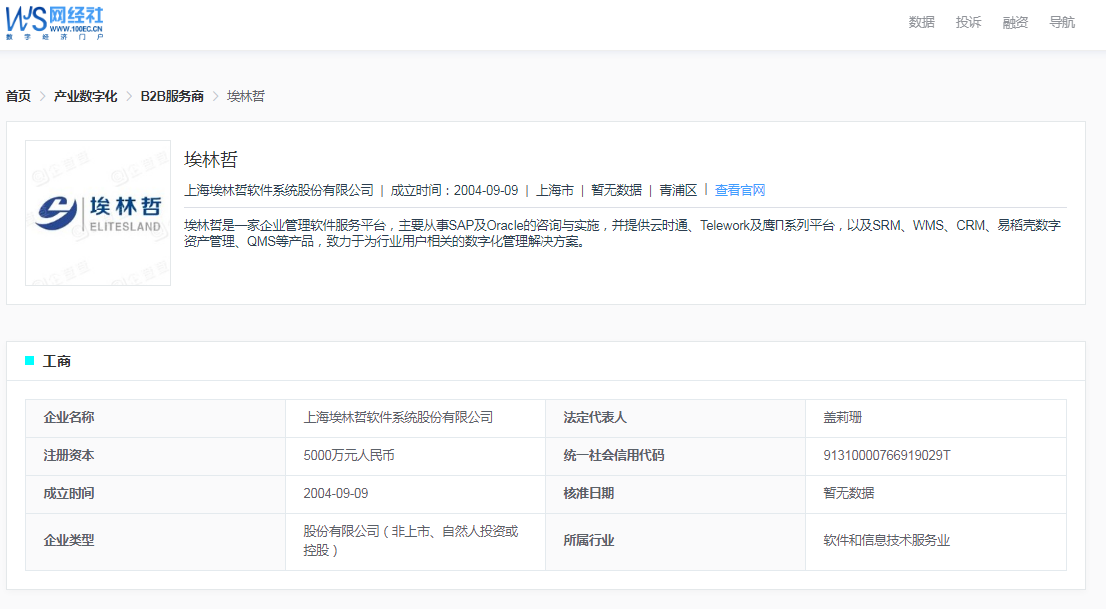The height and width of the screenshot is (609, 1106).
Task: Click the 企业名称 label cell
Action: coord(155,418)
